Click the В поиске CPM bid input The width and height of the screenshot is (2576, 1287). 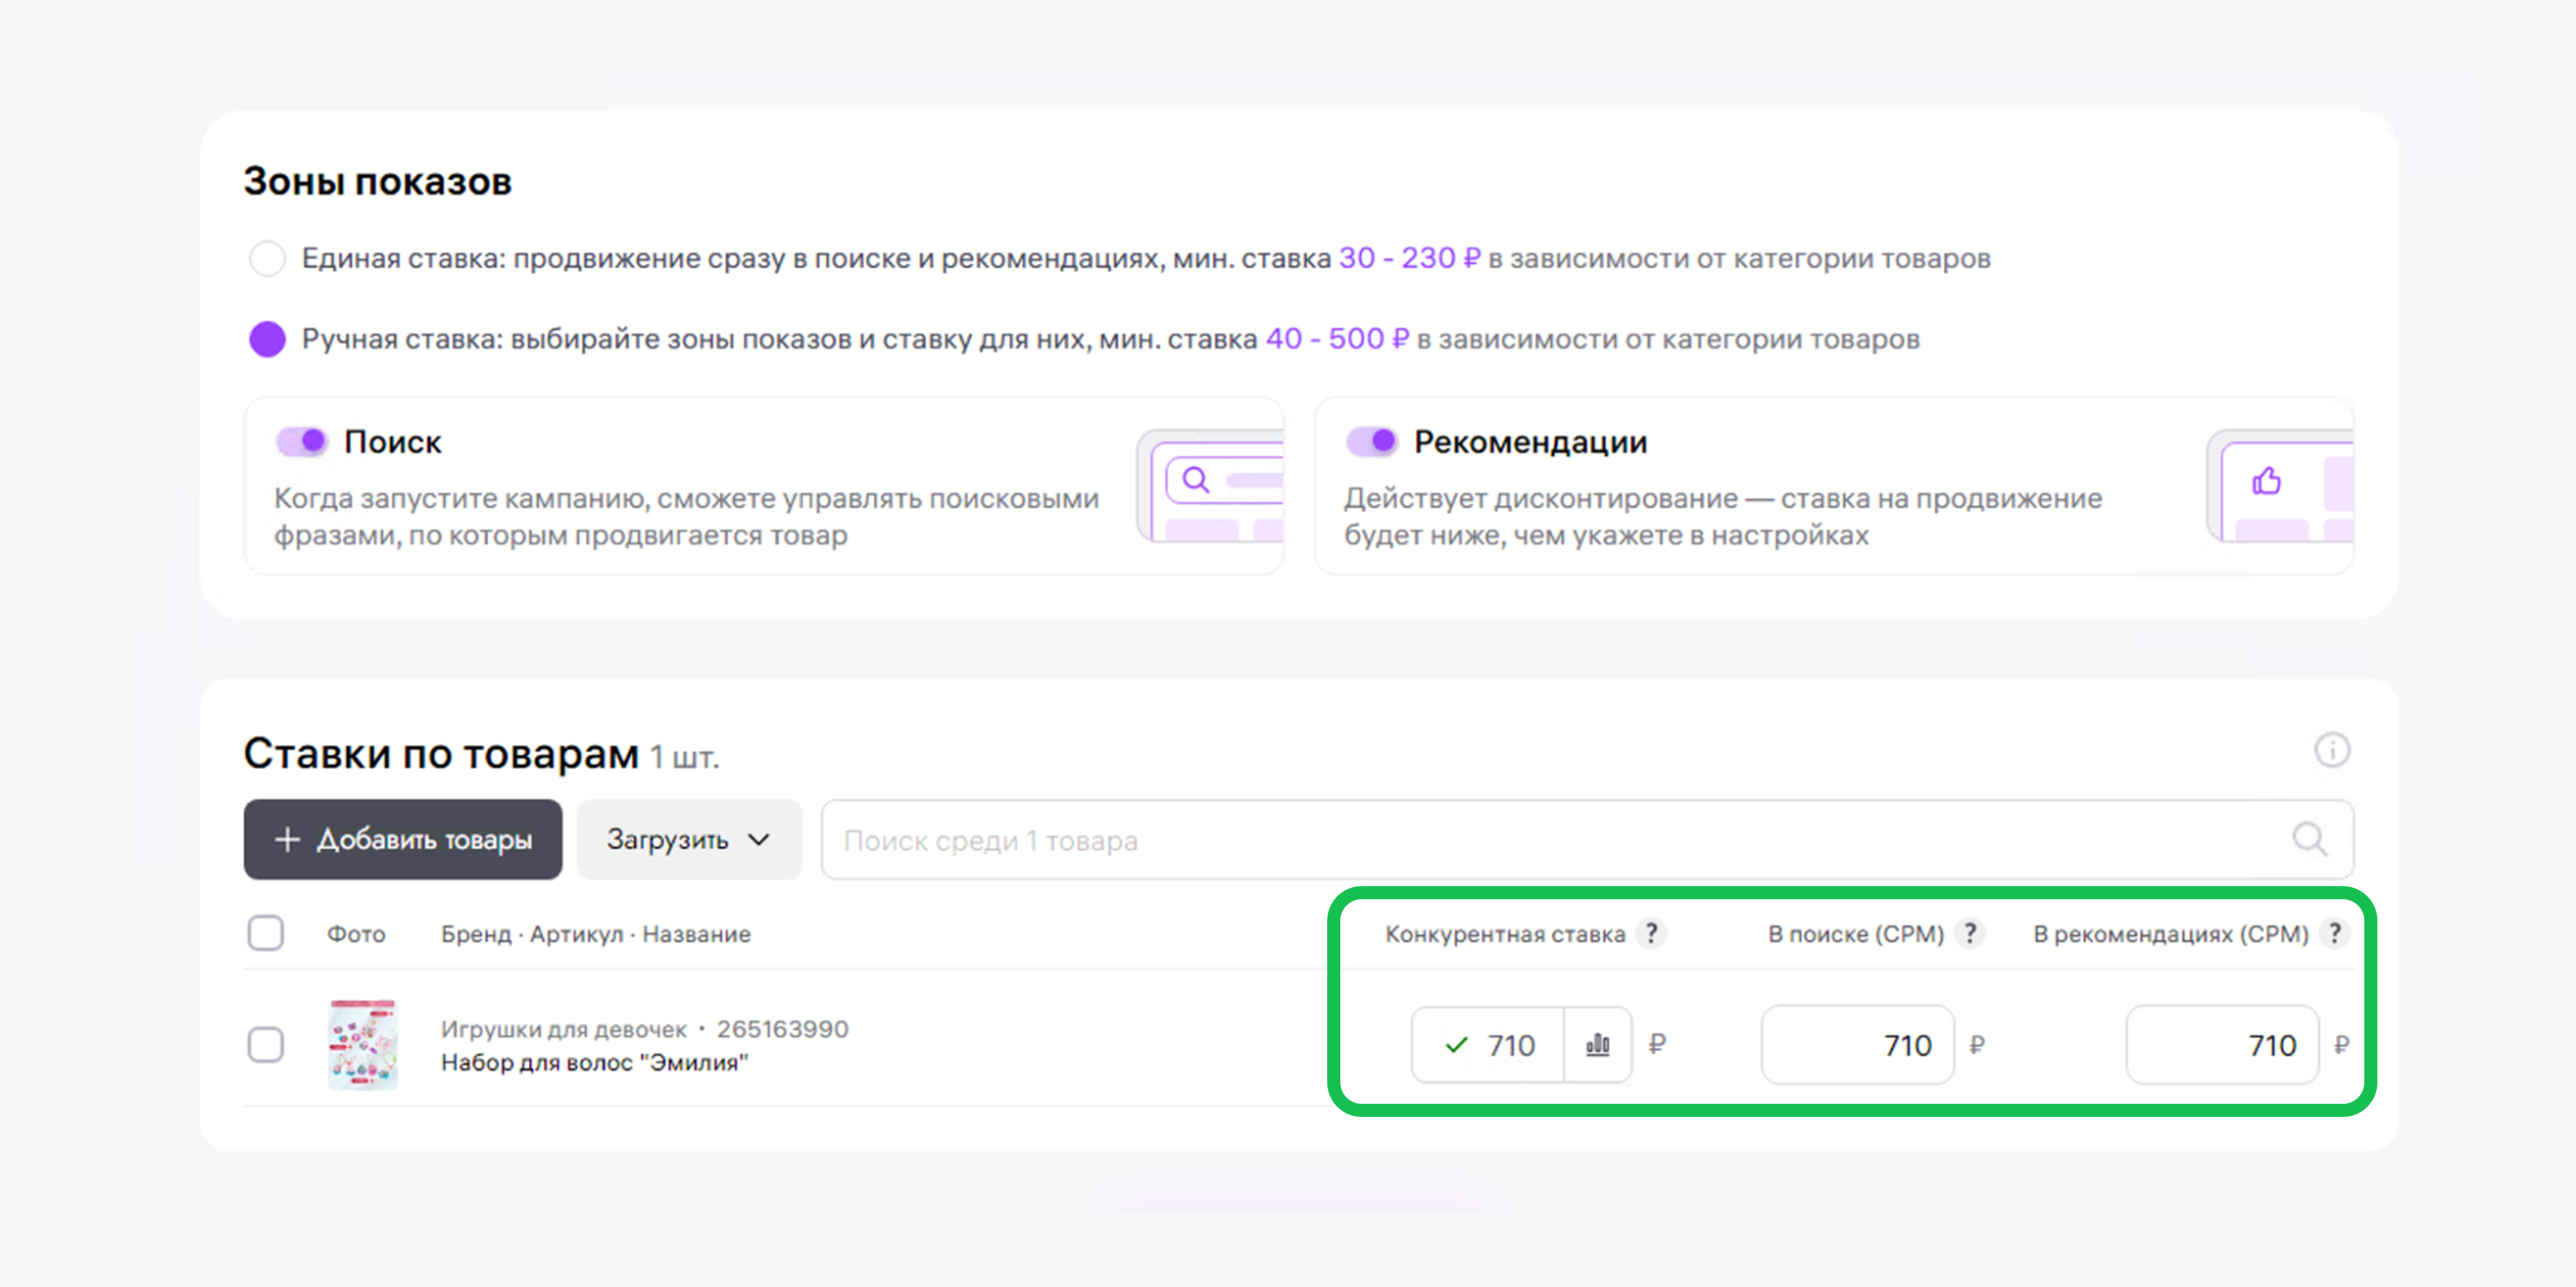tap(1857, 1045)
